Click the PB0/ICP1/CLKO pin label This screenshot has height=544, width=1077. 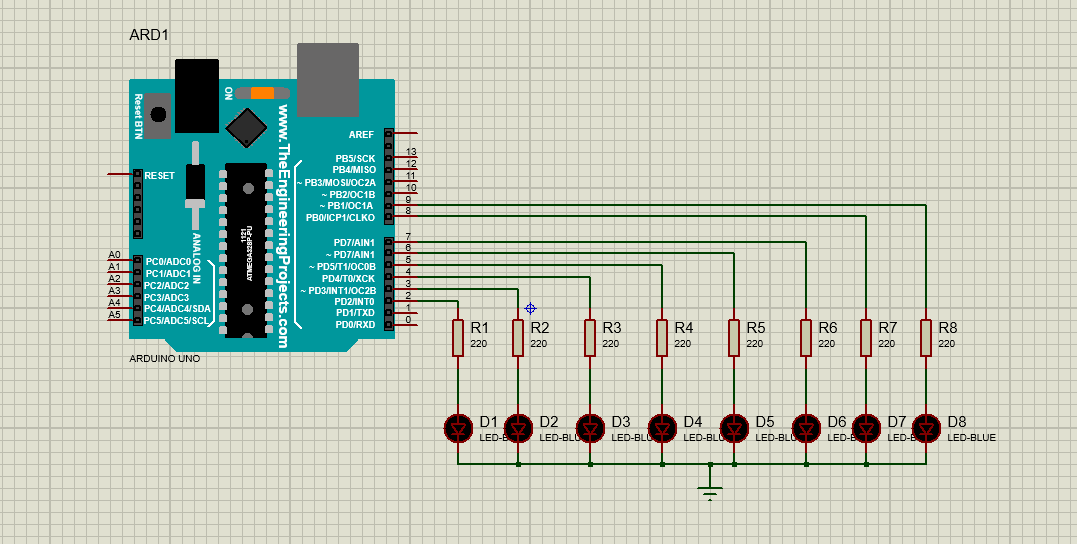coord(341,218)
